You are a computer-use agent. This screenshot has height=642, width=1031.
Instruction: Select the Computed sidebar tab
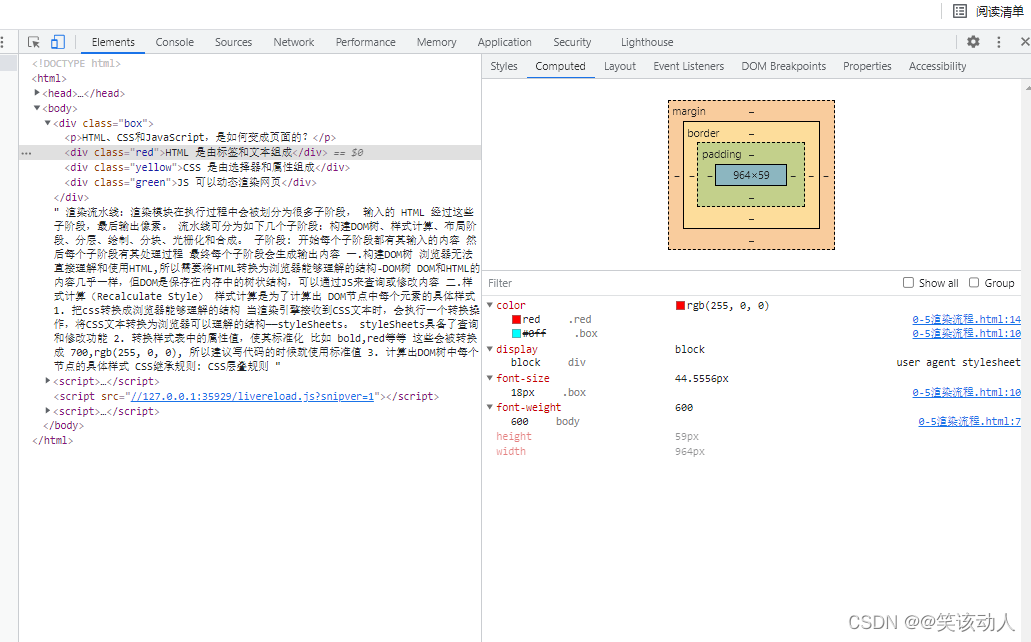560,66
